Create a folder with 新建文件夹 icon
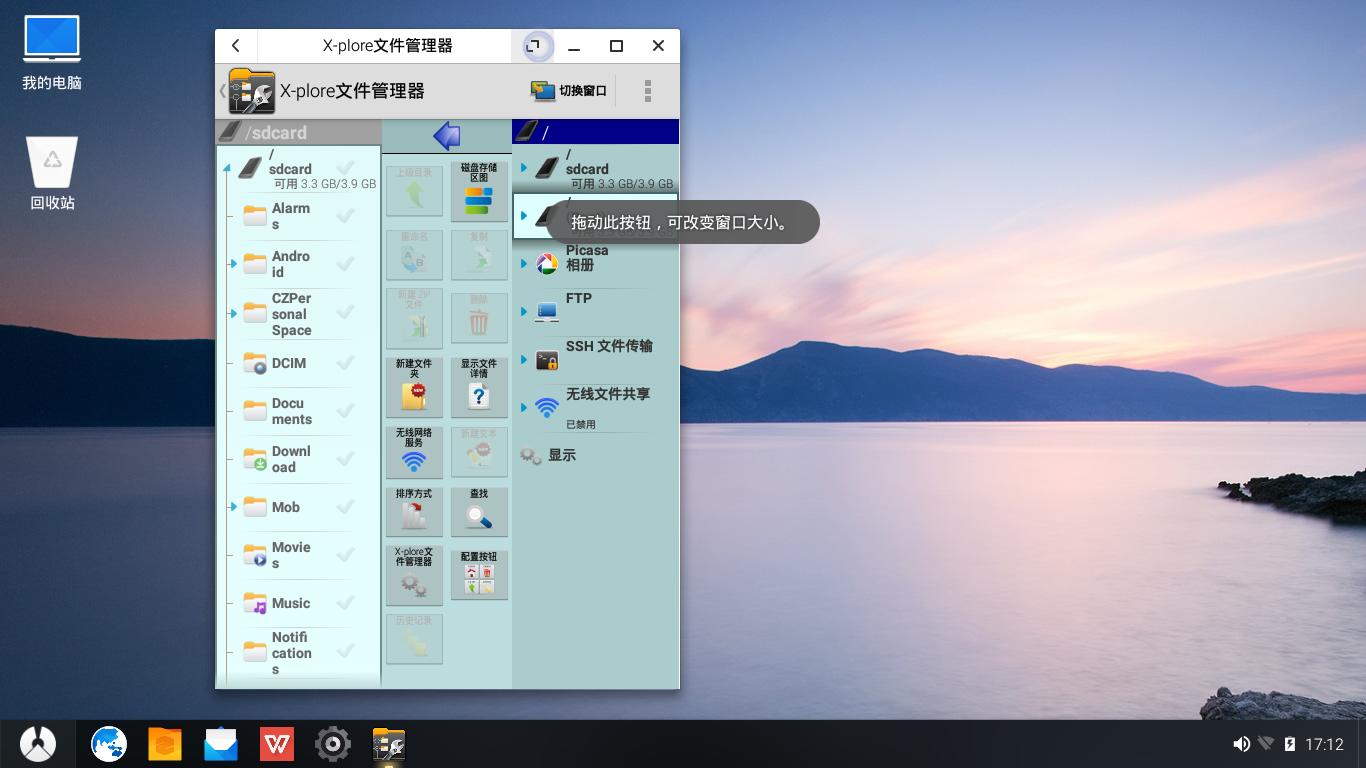Screen dimensions: 1366x768 click(414, 387)
